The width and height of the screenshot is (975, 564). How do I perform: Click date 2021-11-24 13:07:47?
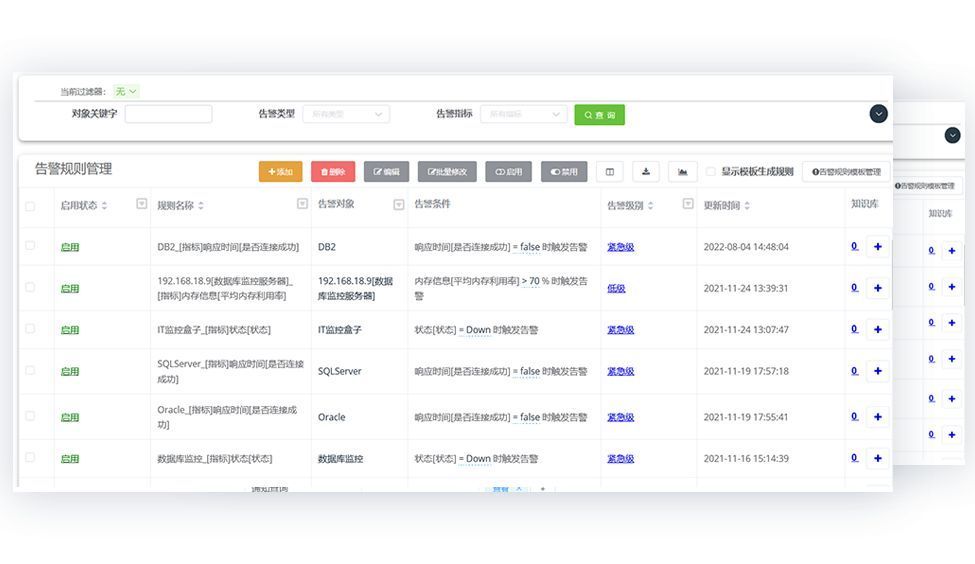pyautogui.click(x=746, y=330)
